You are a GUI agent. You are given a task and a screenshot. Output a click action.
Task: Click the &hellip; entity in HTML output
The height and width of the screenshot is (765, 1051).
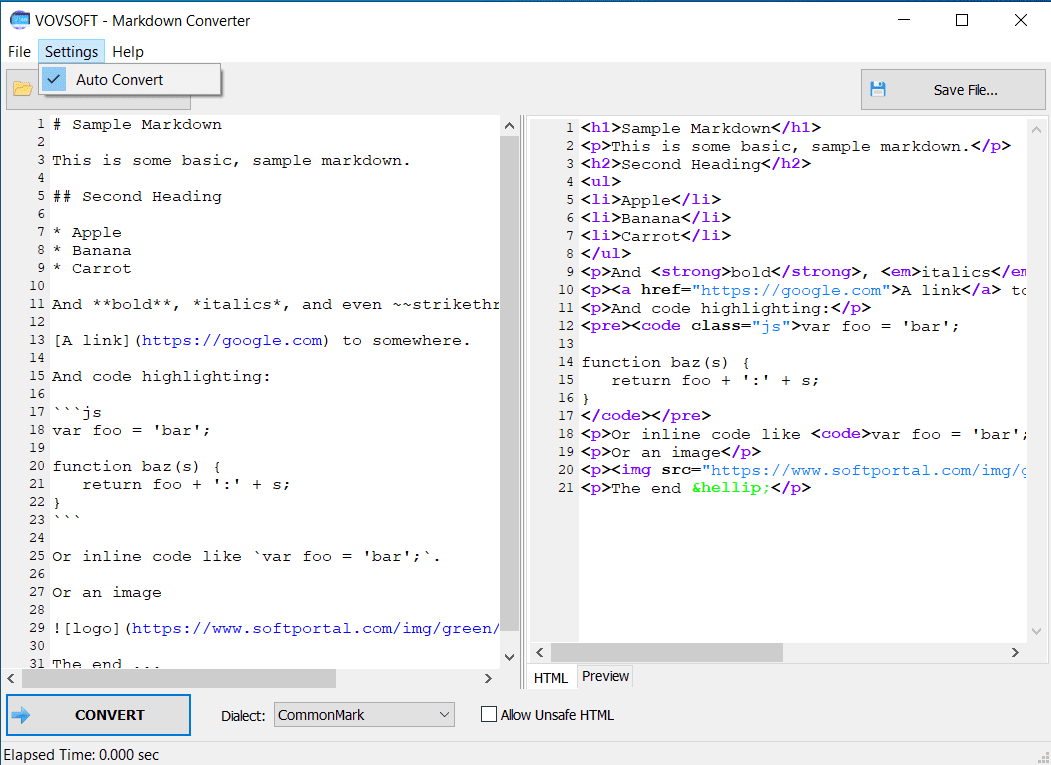tap(731, 488)
